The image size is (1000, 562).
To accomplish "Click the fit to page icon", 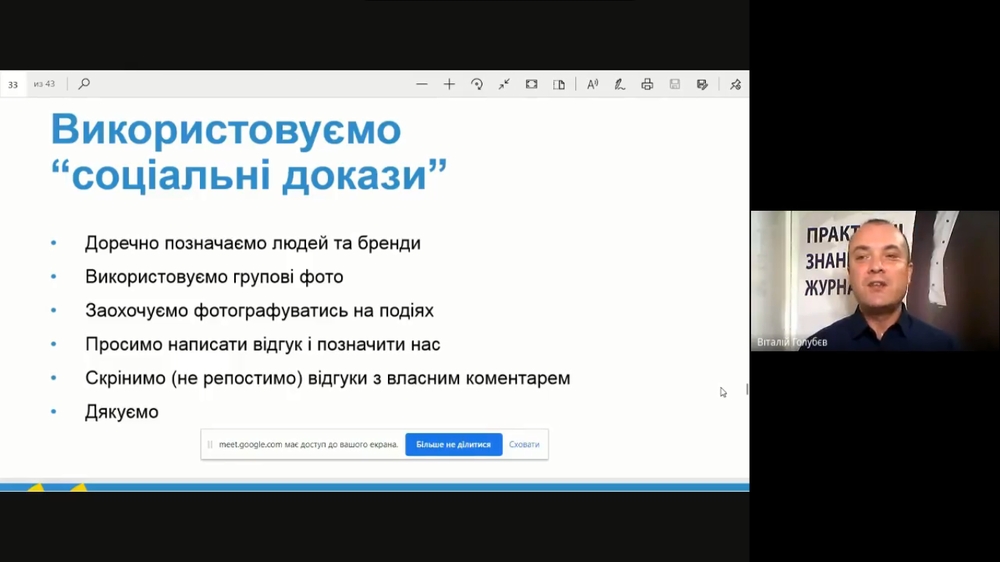I will click(504, 85).
